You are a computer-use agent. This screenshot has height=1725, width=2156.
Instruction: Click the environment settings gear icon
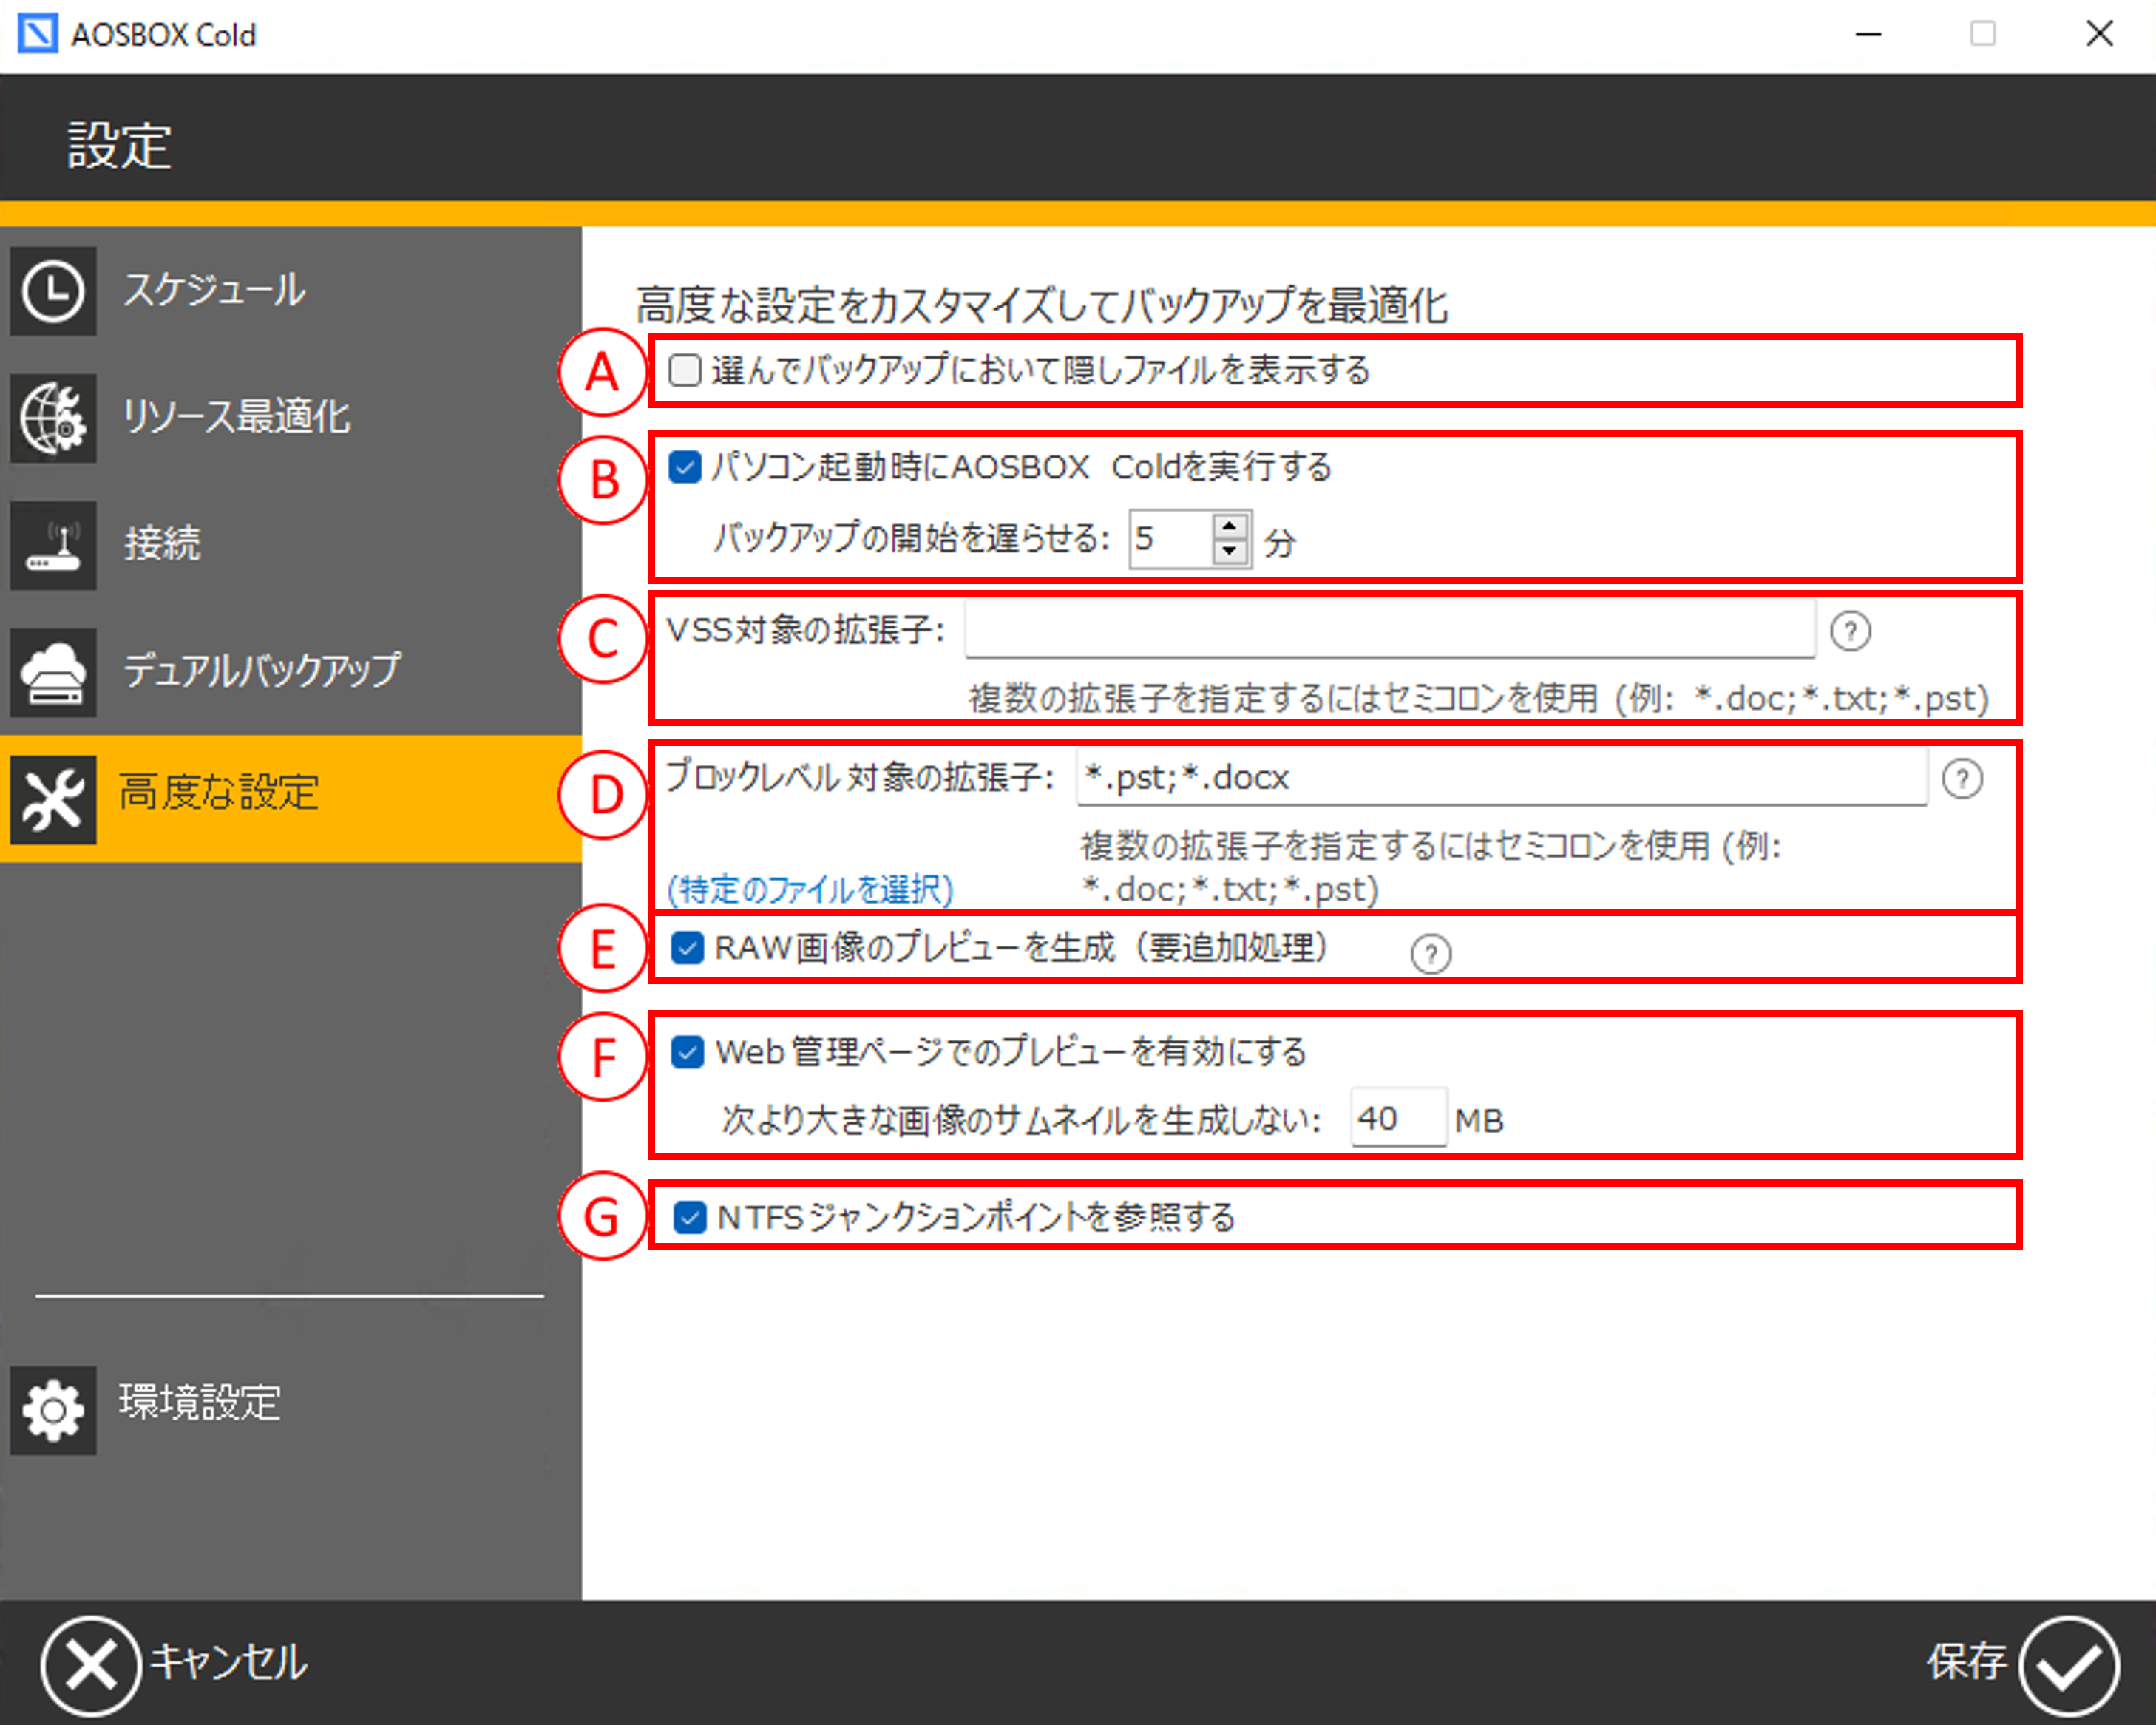(x=53, y=1409)
